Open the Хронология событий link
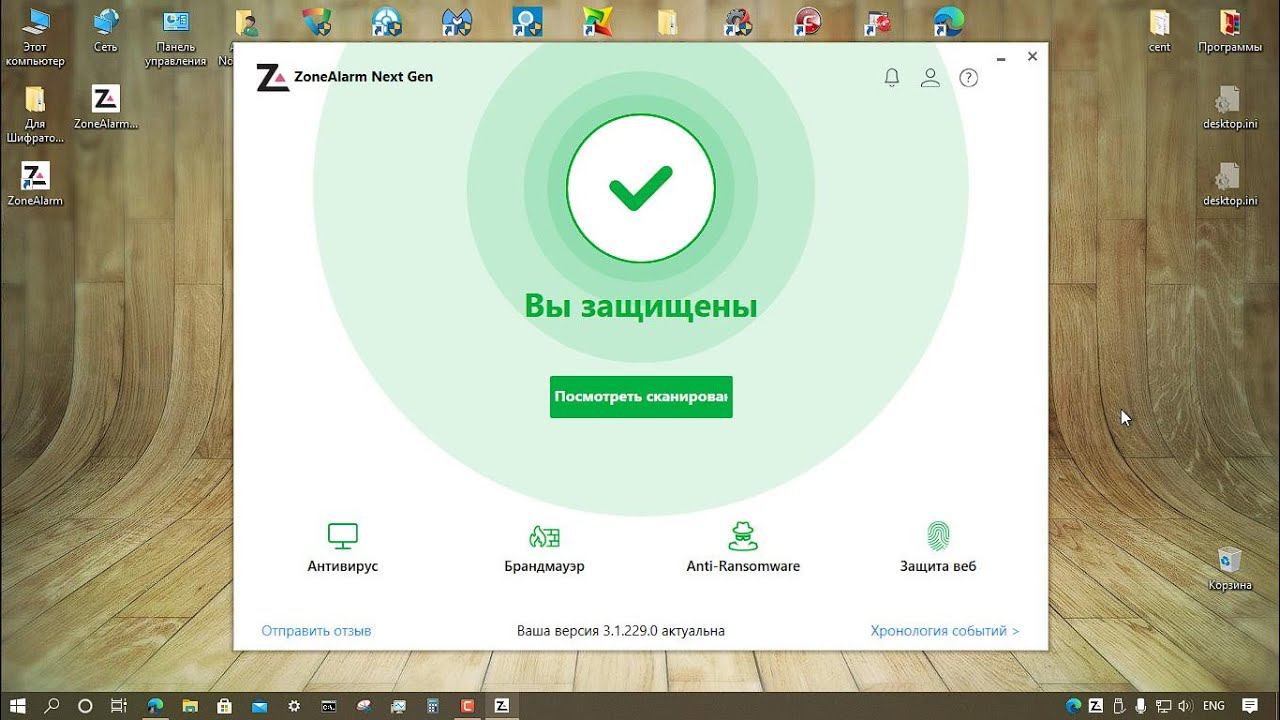Image resolution: width=1280 pixels, height=720 pixels. (945, 631)
